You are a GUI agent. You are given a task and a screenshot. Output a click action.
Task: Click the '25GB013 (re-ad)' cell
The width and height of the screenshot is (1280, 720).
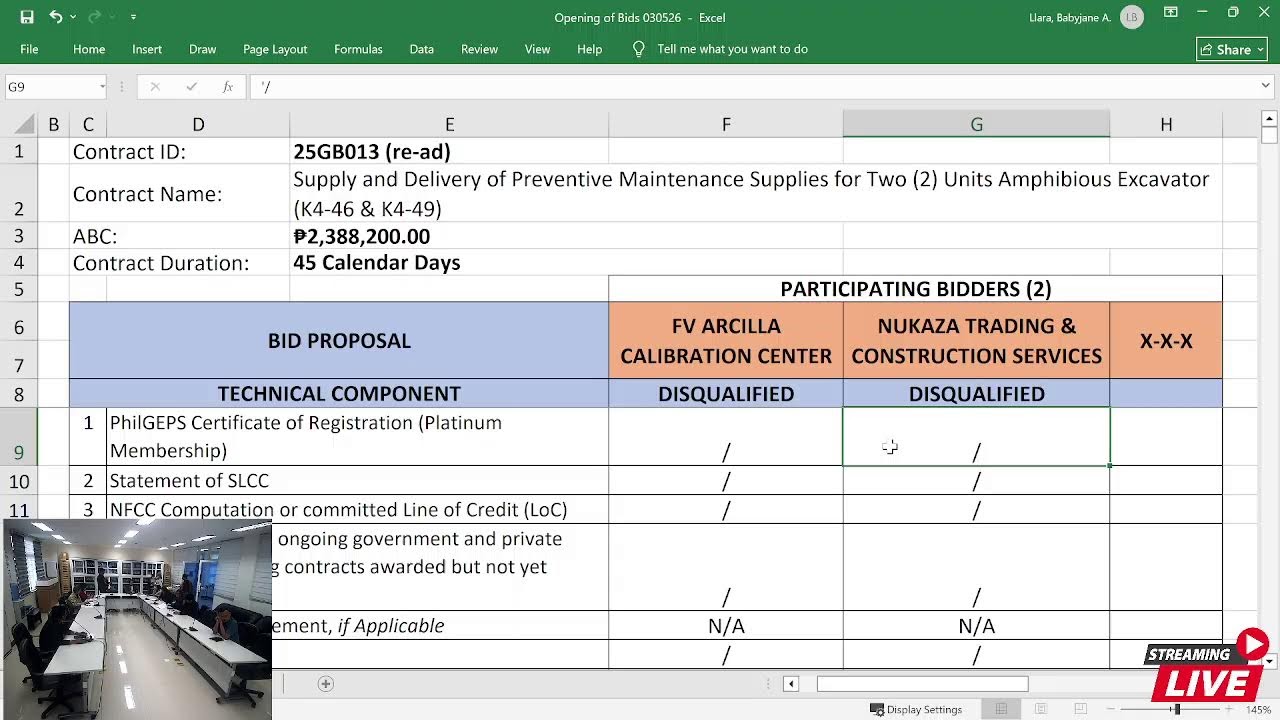pos(449,152)
